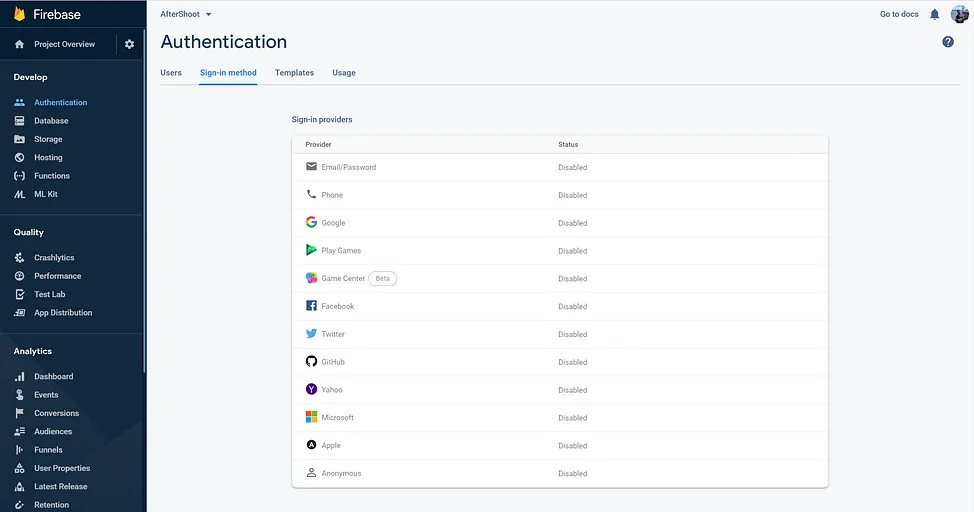Open project settings gear icon

tap(129, 44)
